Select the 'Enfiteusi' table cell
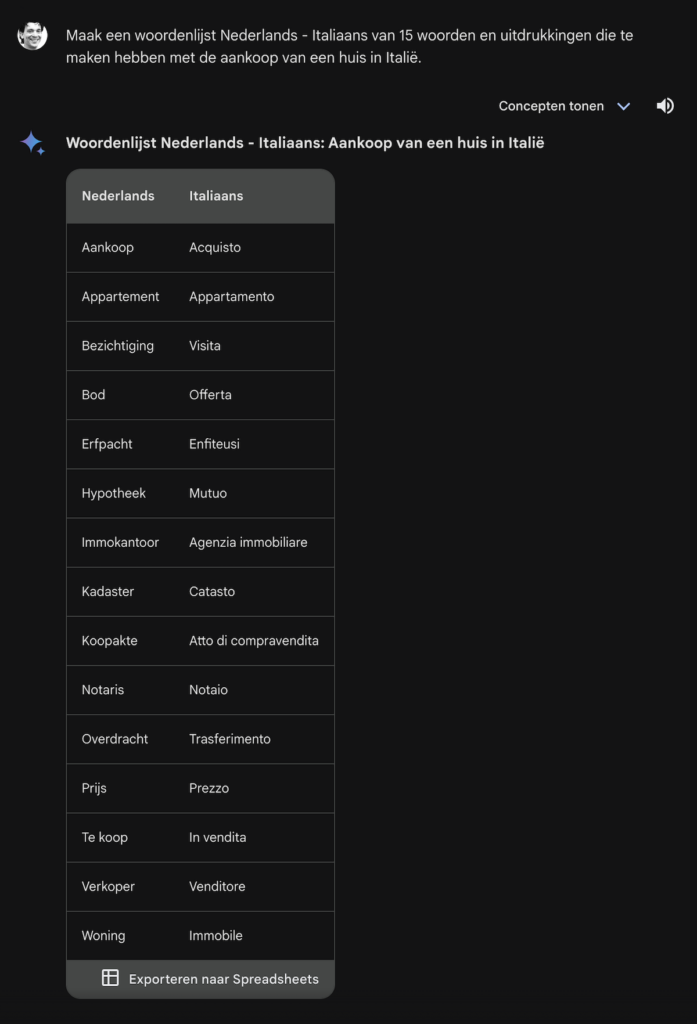This screenshot has height=1024, width=697. (x=214, y=444)
